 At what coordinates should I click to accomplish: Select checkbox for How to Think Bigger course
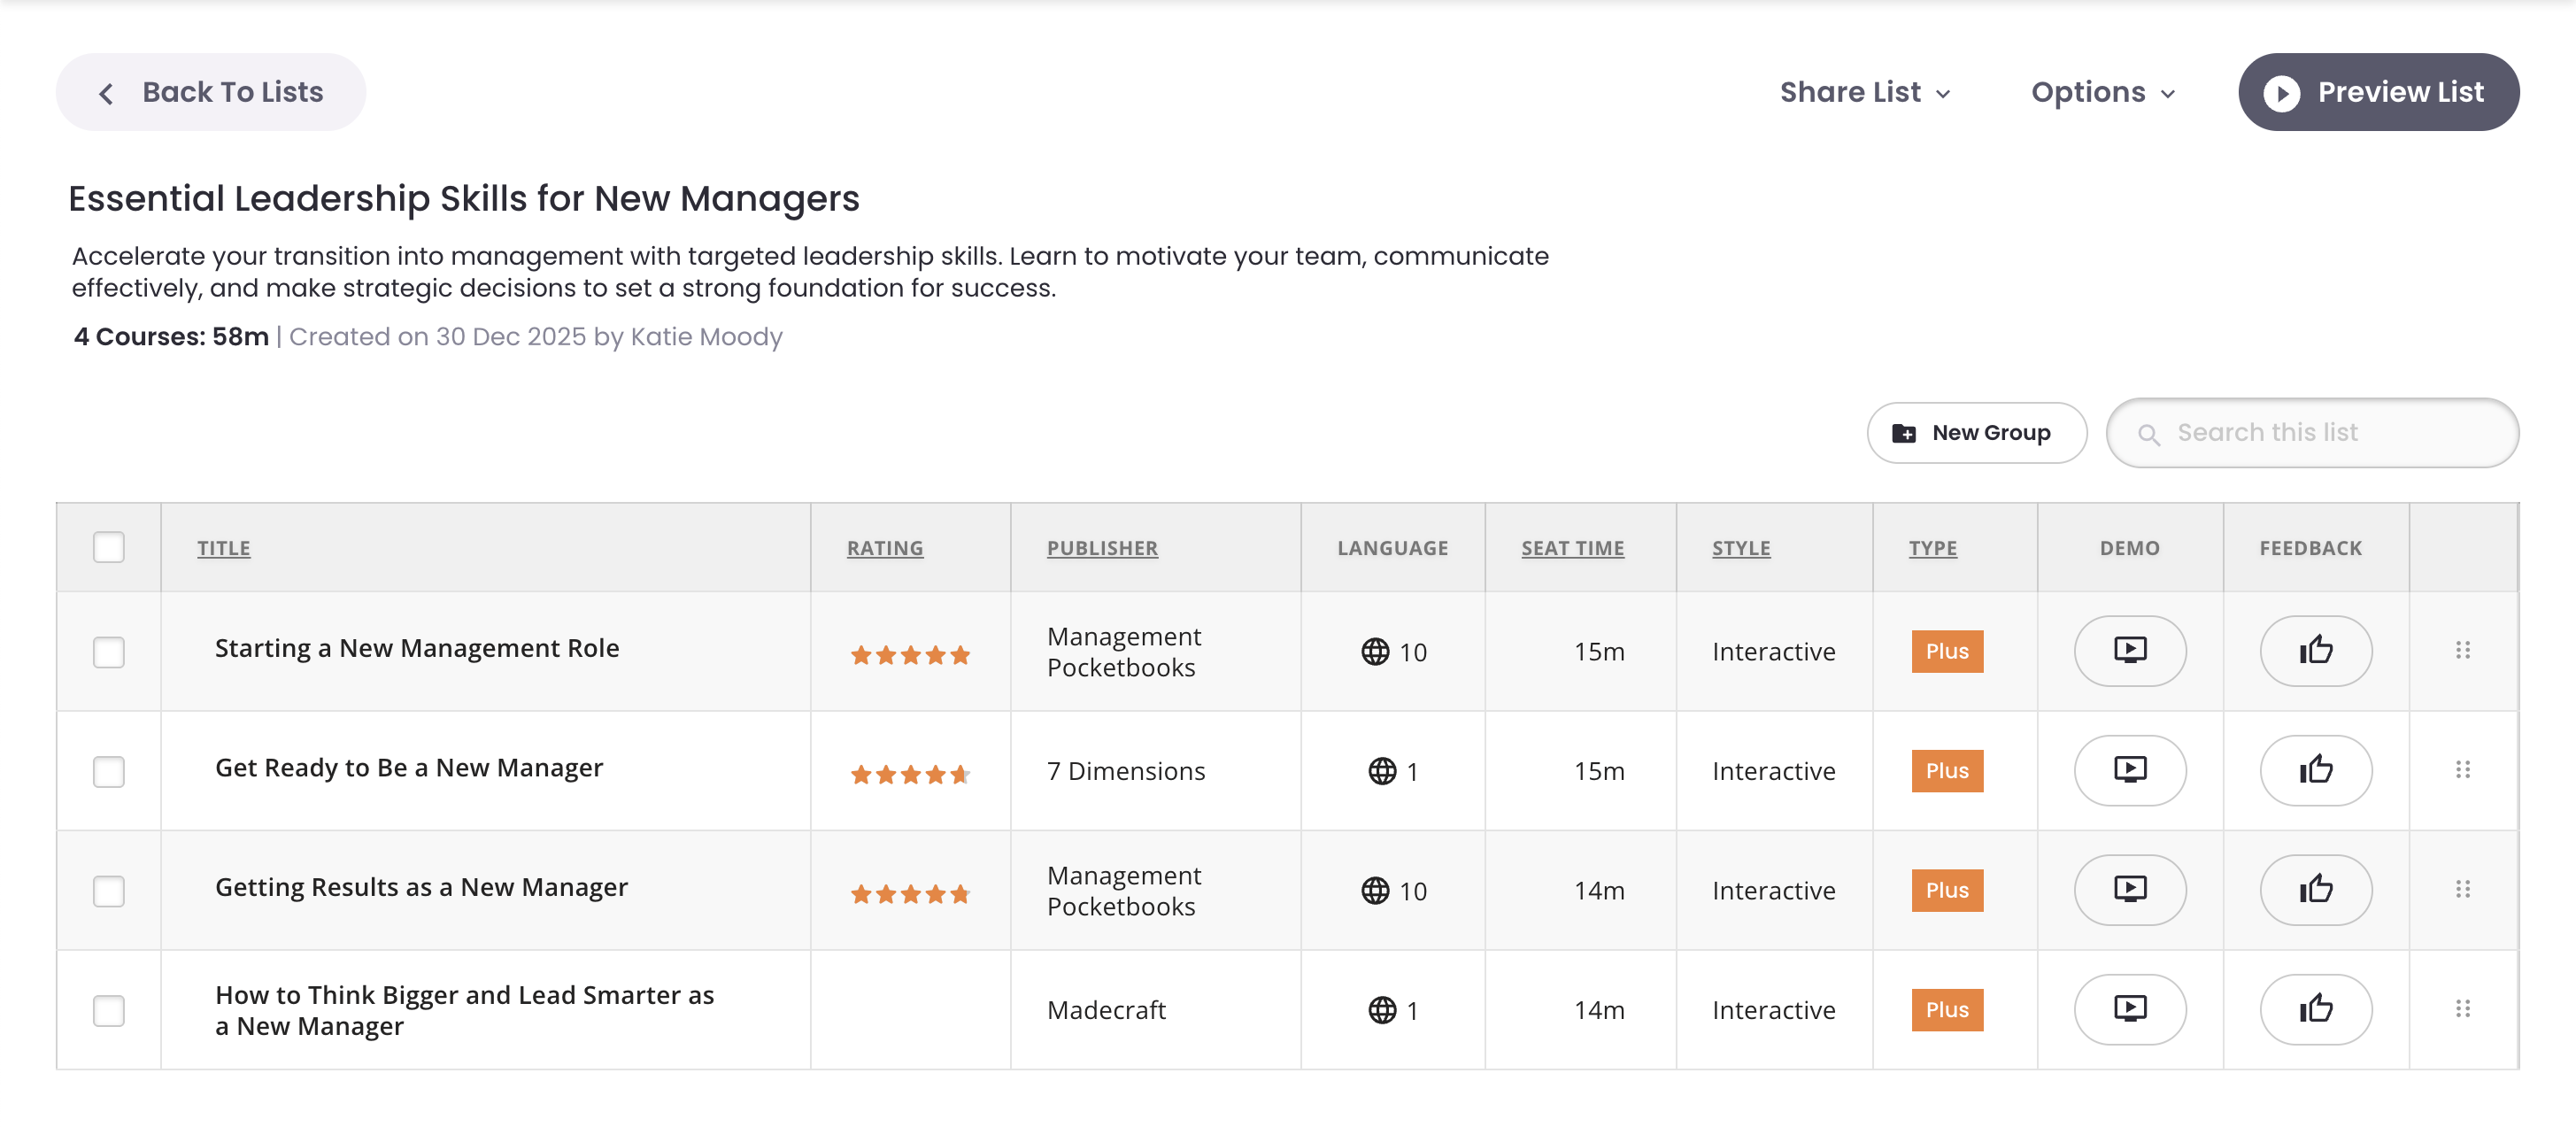coord(108,1010)
